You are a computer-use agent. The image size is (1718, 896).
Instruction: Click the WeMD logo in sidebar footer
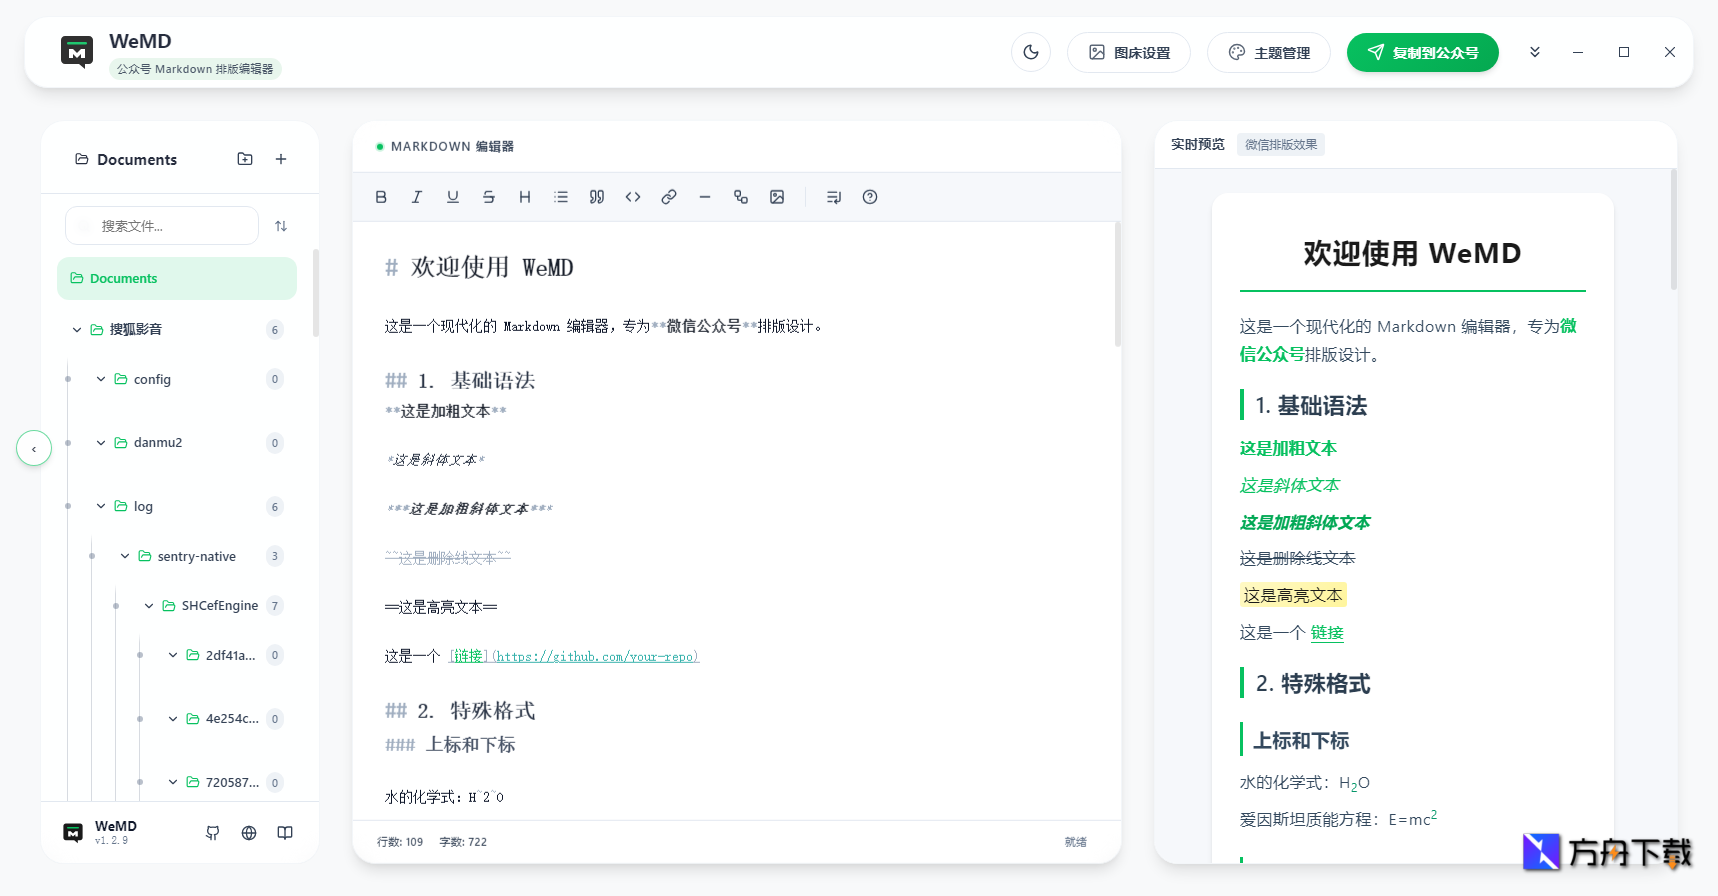[x=73, y=833]
